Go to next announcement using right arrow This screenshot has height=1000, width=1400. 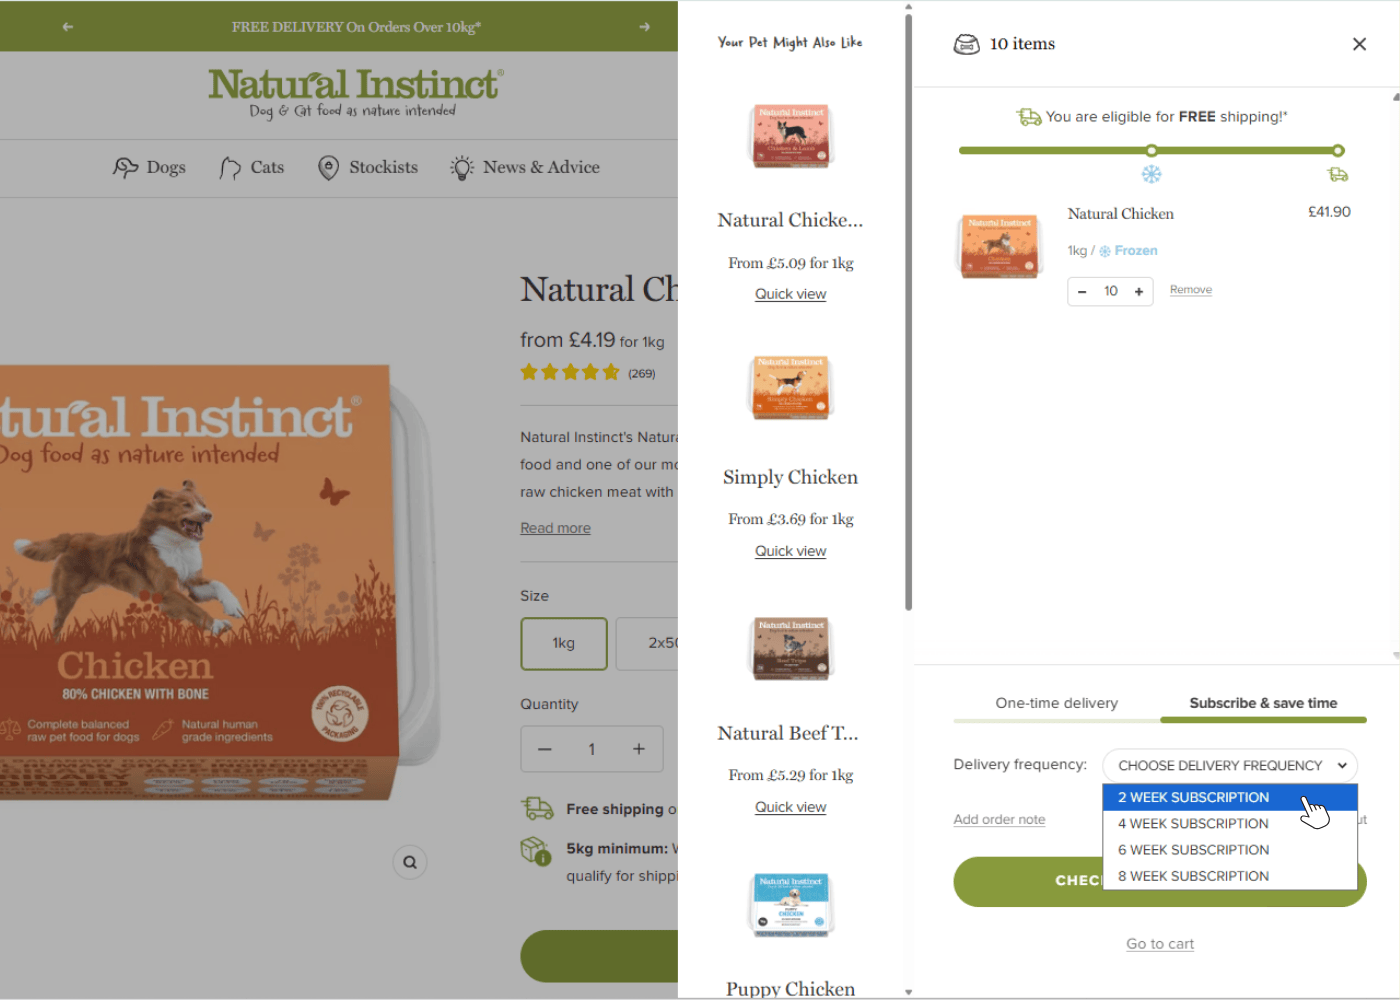(644, 27)
